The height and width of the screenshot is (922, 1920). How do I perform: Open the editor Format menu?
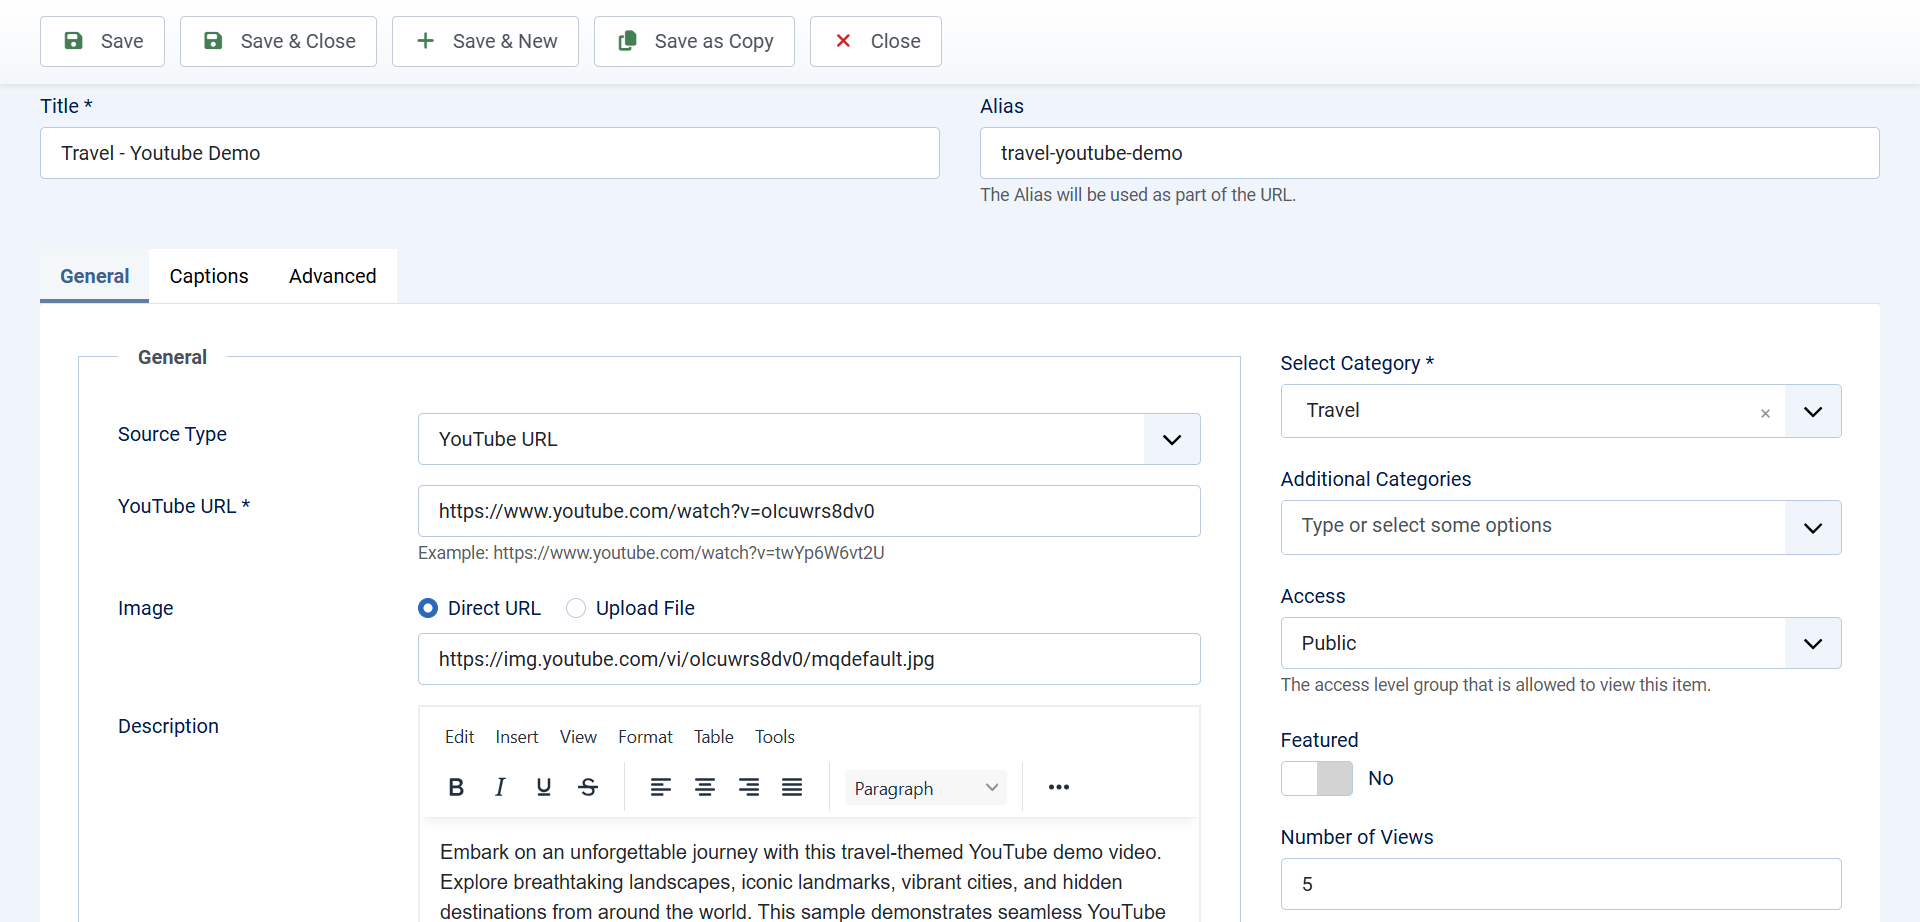645,737
